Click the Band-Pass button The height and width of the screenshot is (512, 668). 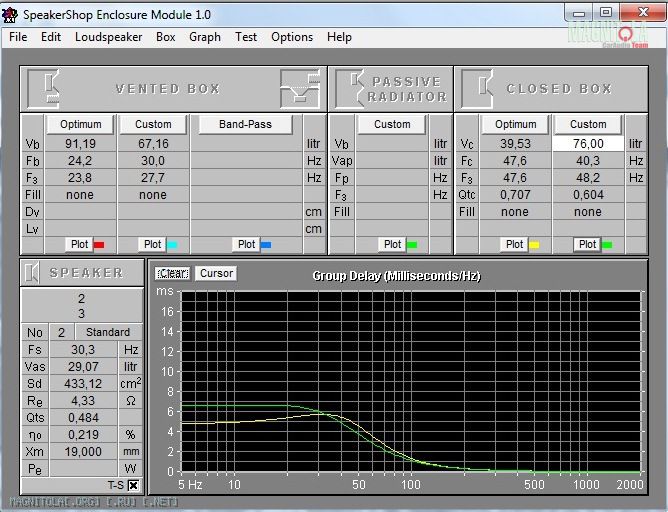pos(245,124)
